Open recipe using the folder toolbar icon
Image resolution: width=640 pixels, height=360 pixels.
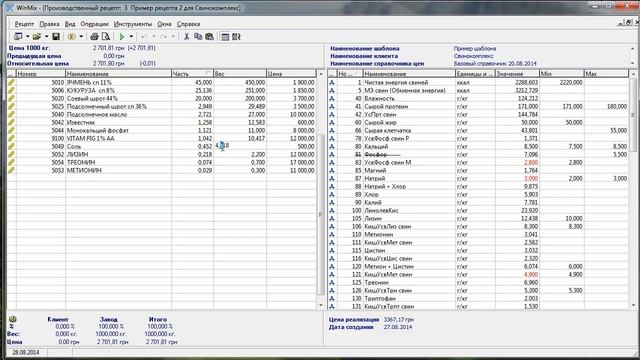37,37
